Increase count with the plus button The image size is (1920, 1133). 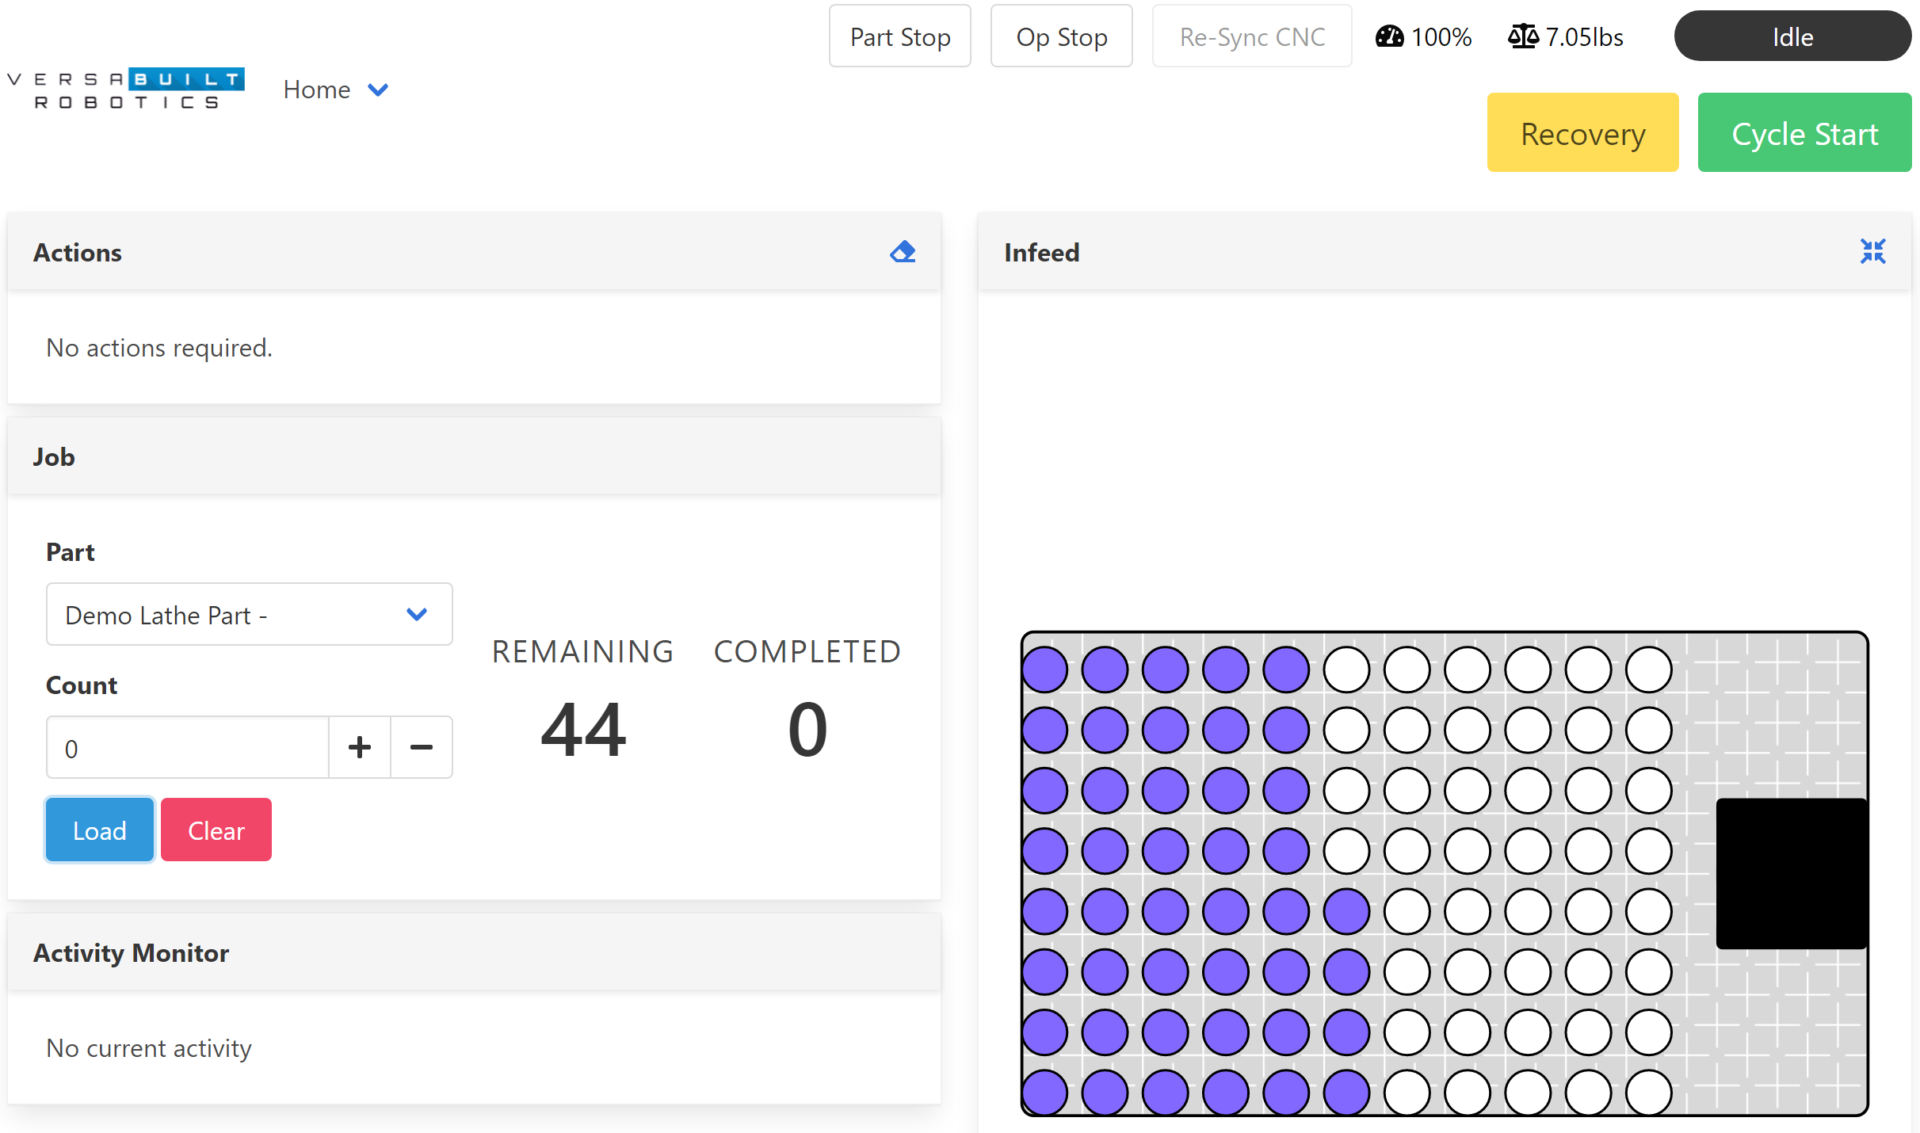360,747
